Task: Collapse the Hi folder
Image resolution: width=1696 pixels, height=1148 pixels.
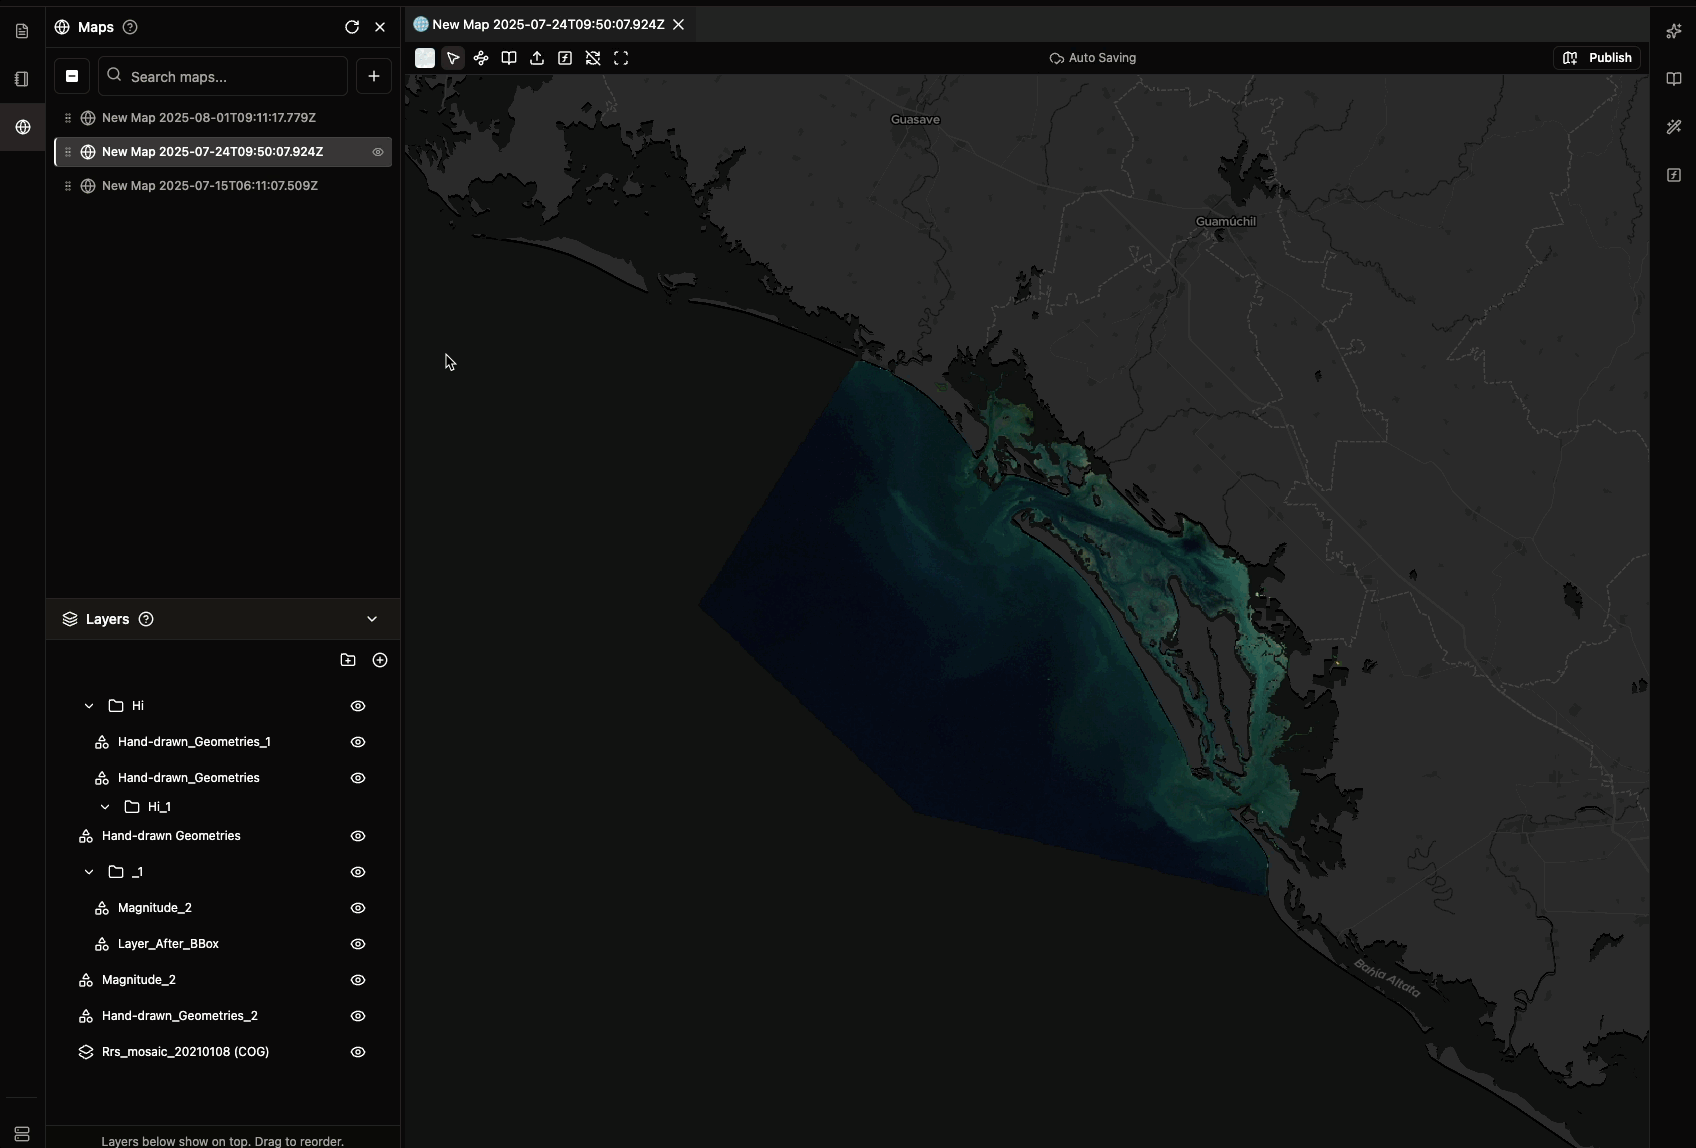Action: [x=89, y=706]
